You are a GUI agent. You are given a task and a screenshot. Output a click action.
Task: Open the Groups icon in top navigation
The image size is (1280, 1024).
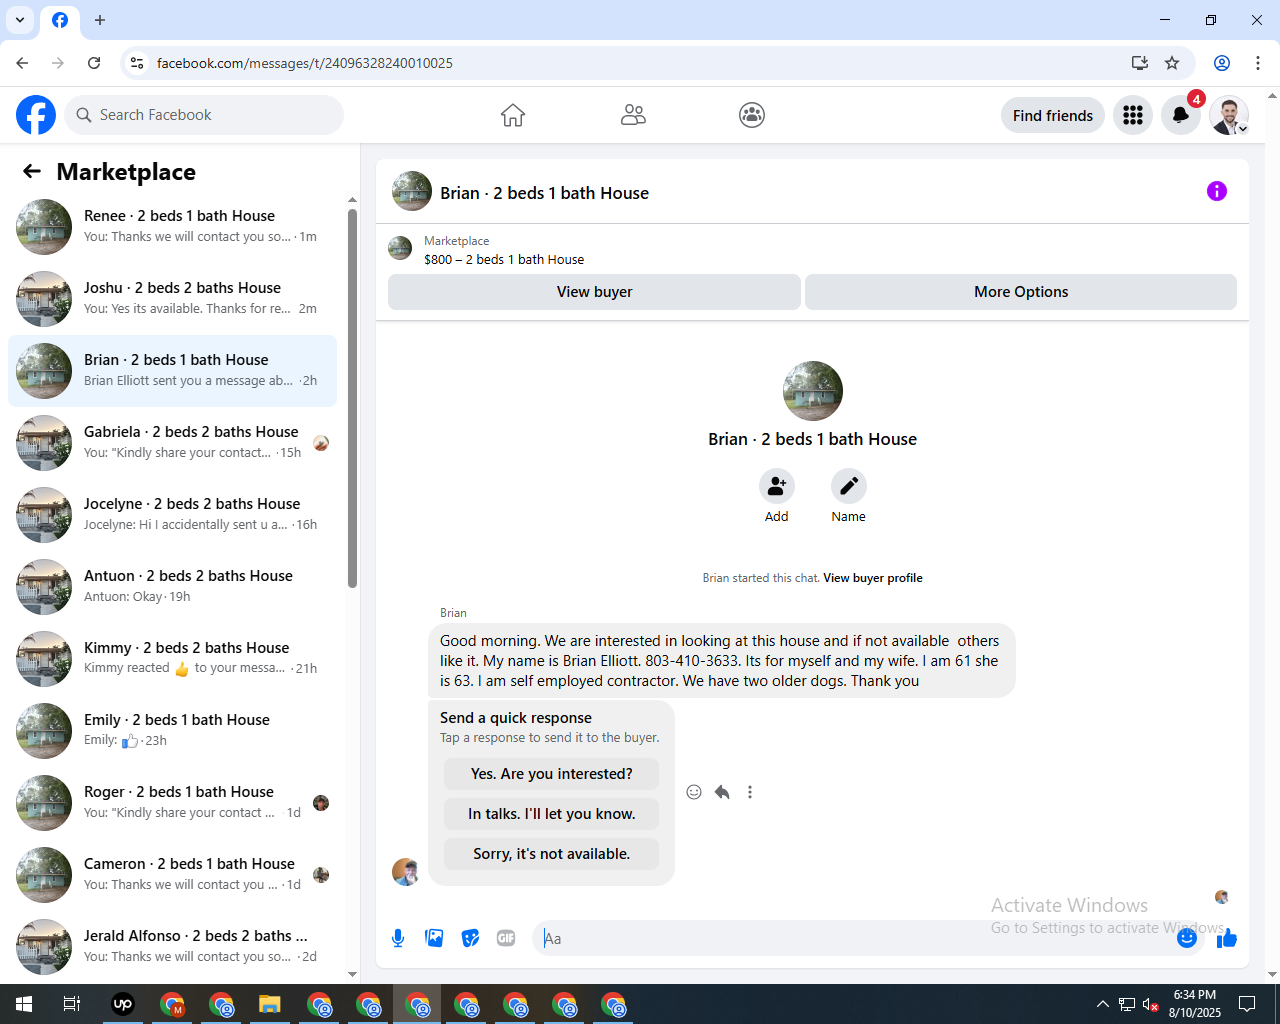tap(752, 115)
